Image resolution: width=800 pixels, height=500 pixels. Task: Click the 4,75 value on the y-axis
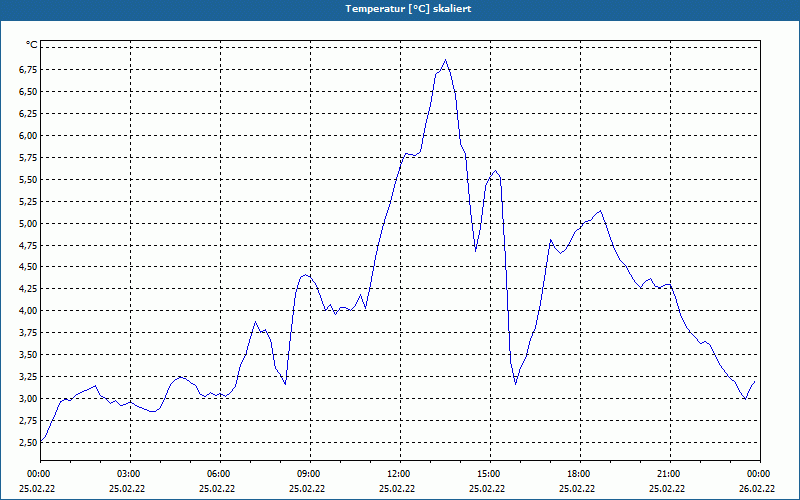[x=28, y=245]
